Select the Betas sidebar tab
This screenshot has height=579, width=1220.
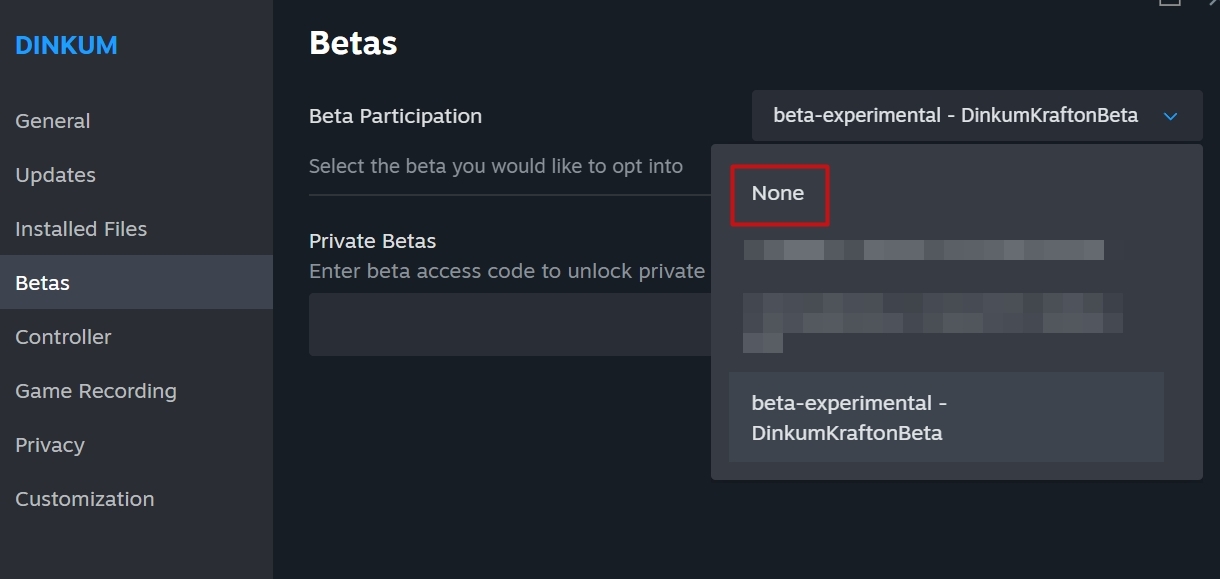(x=43, y=283)
